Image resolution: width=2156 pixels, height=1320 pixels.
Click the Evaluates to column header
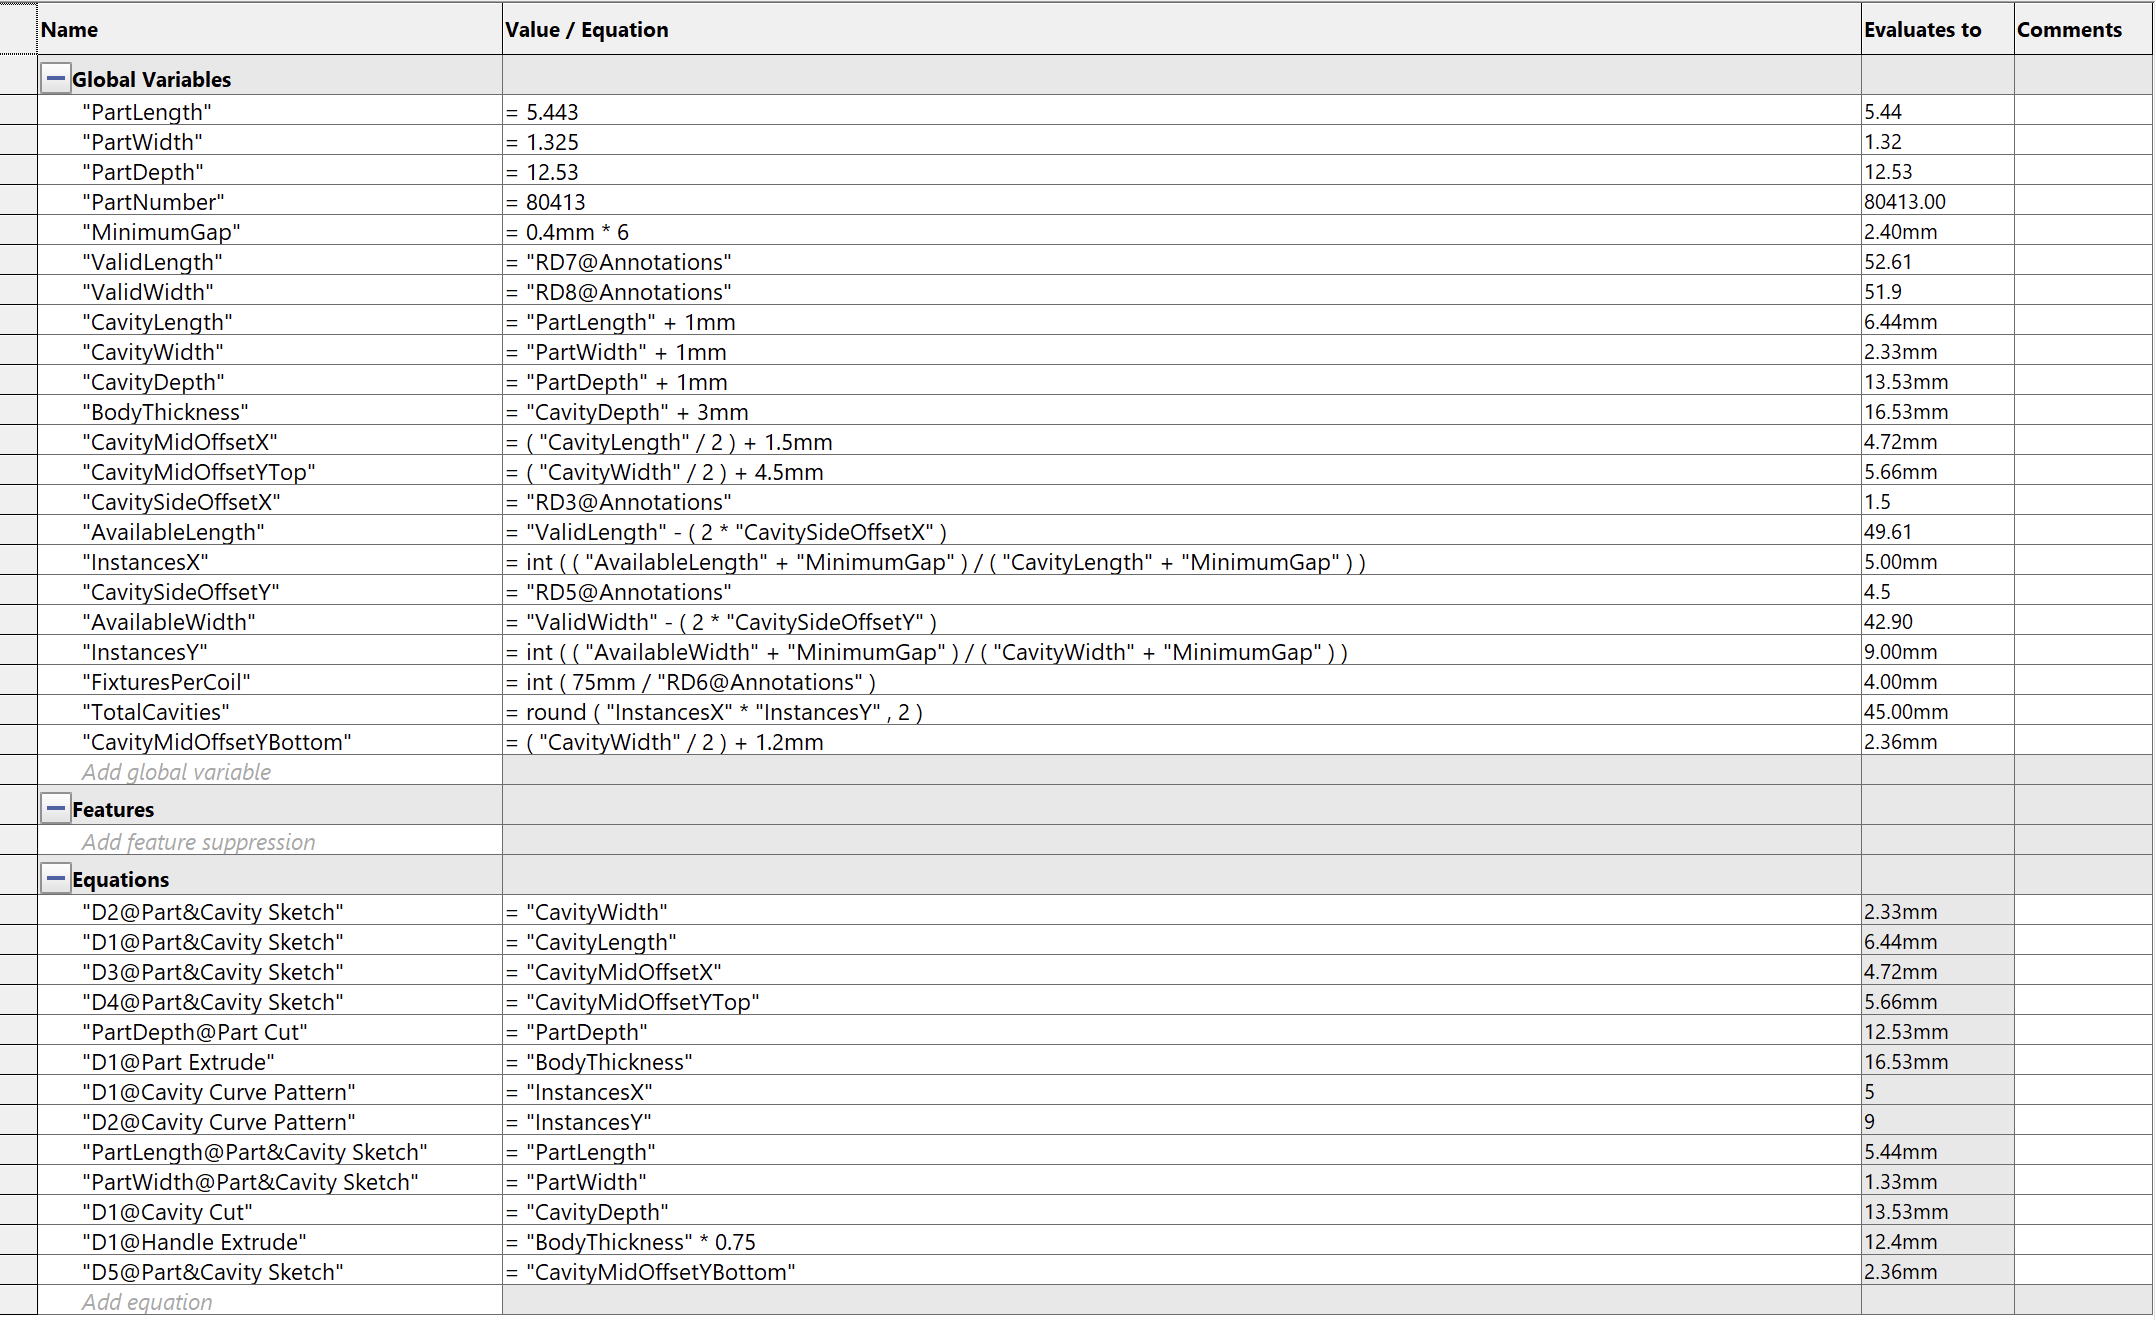tap(1935, 29)
